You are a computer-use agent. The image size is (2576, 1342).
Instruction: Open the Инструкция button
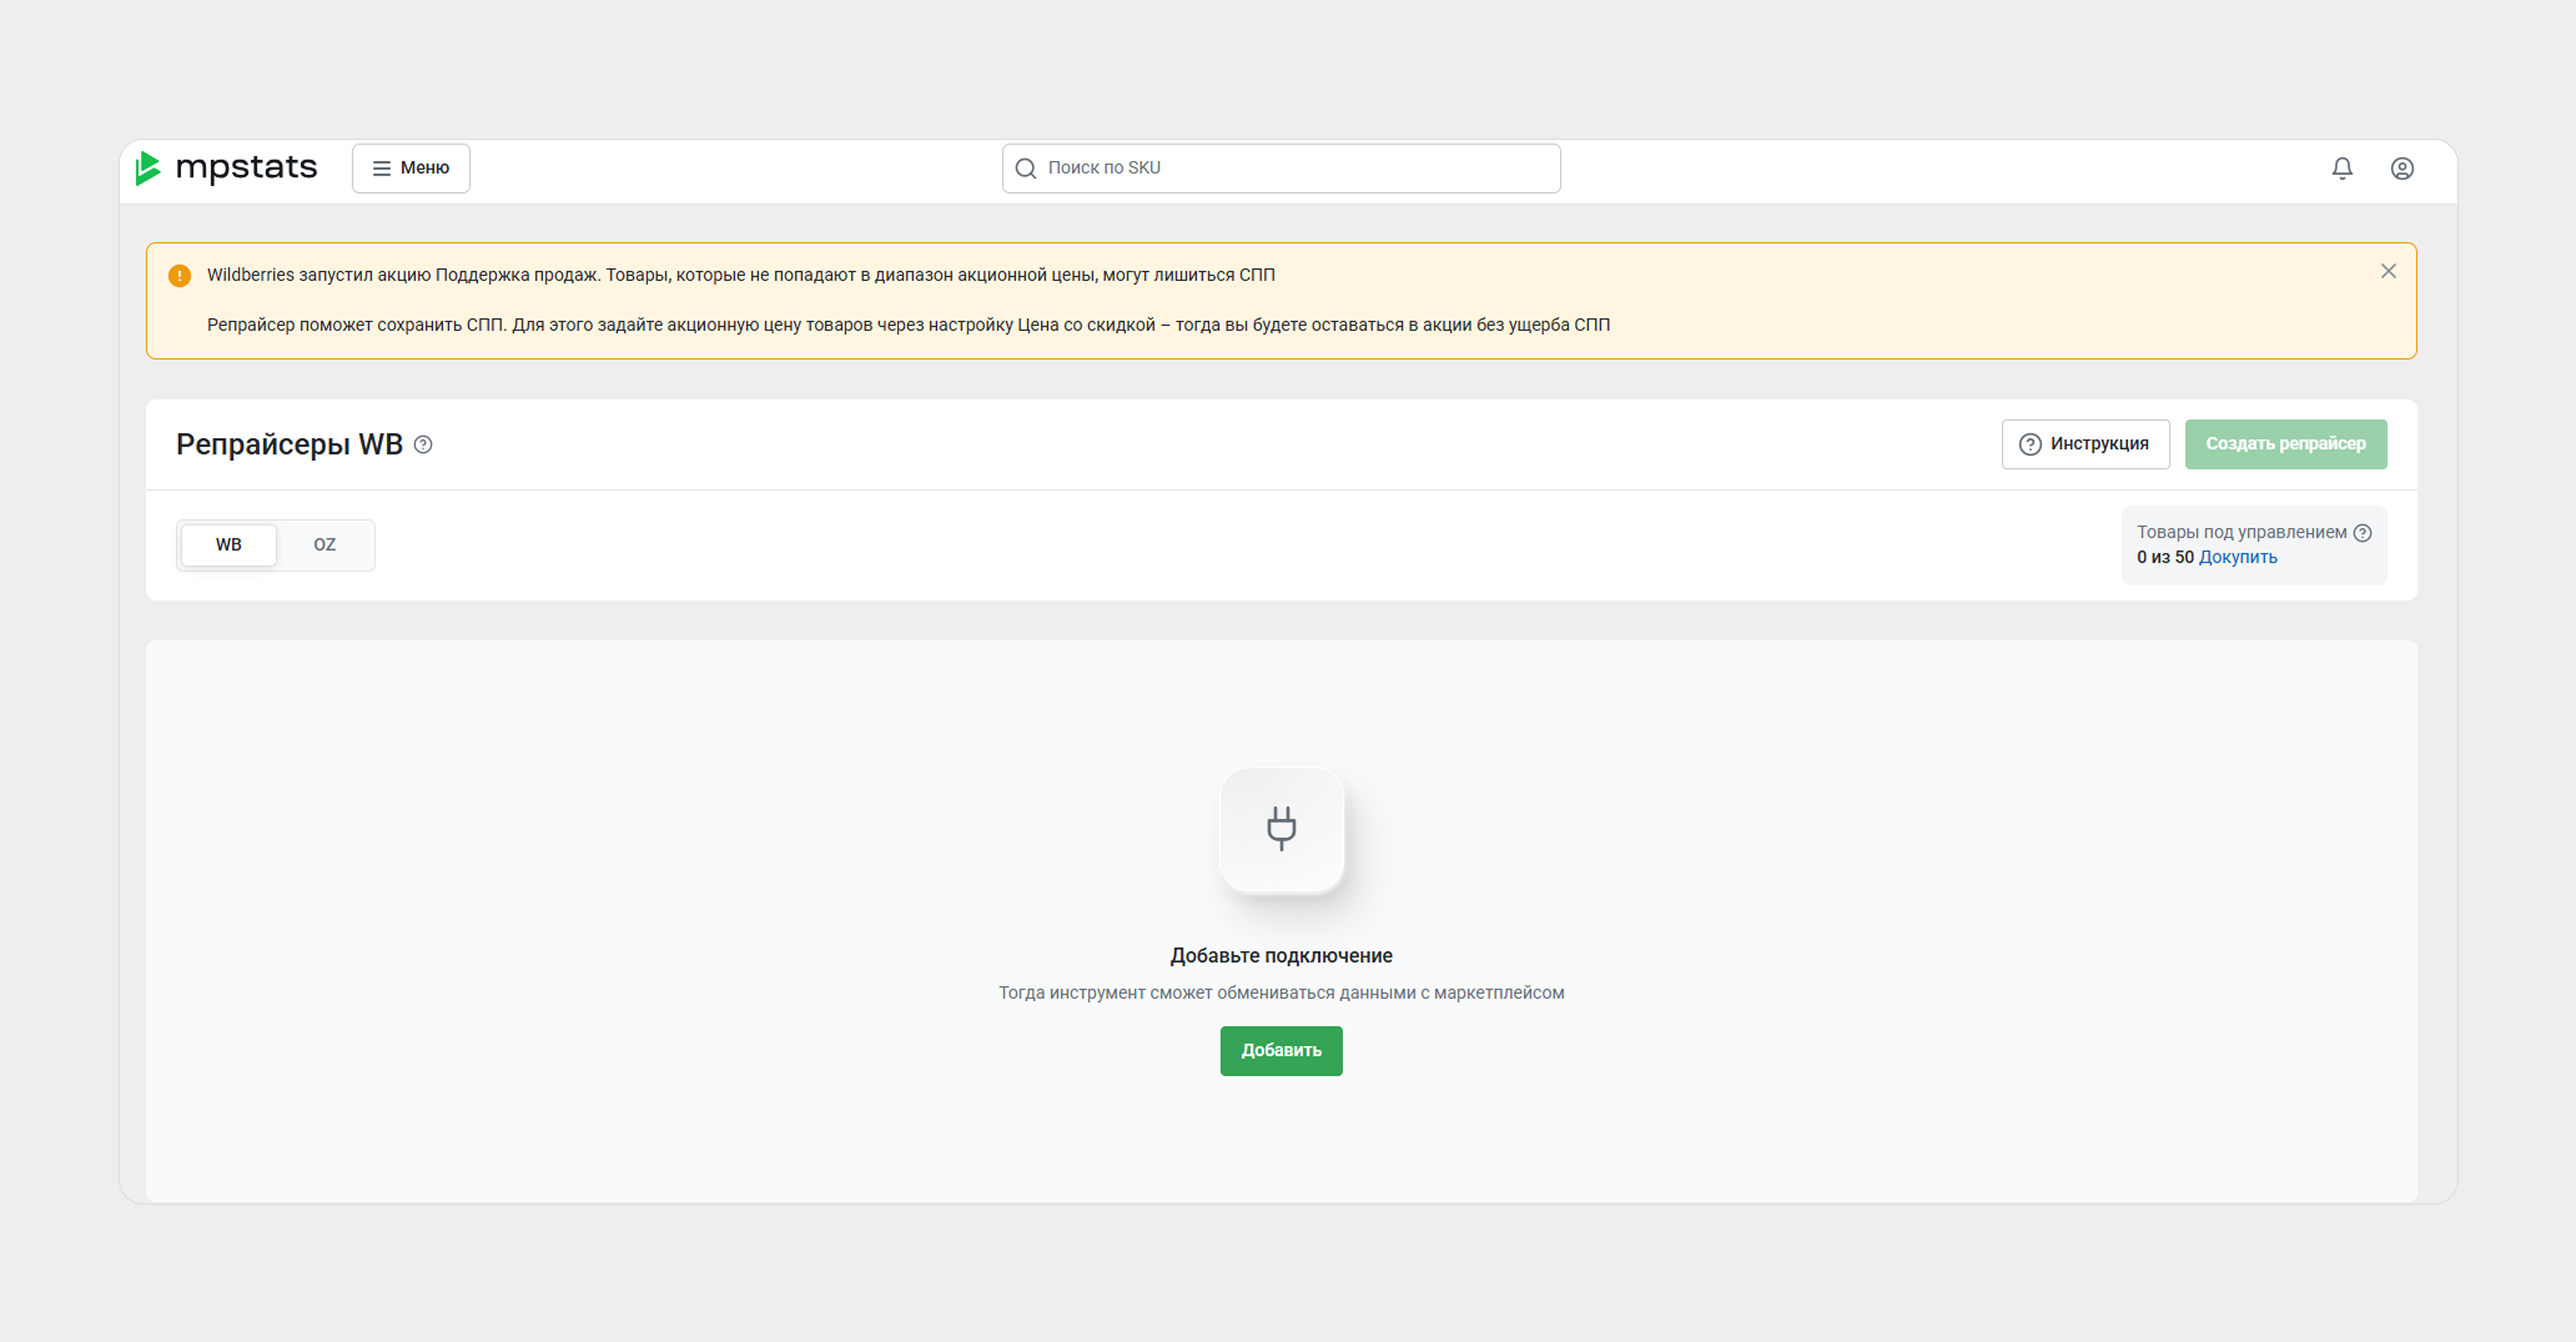click(2085, 444)
